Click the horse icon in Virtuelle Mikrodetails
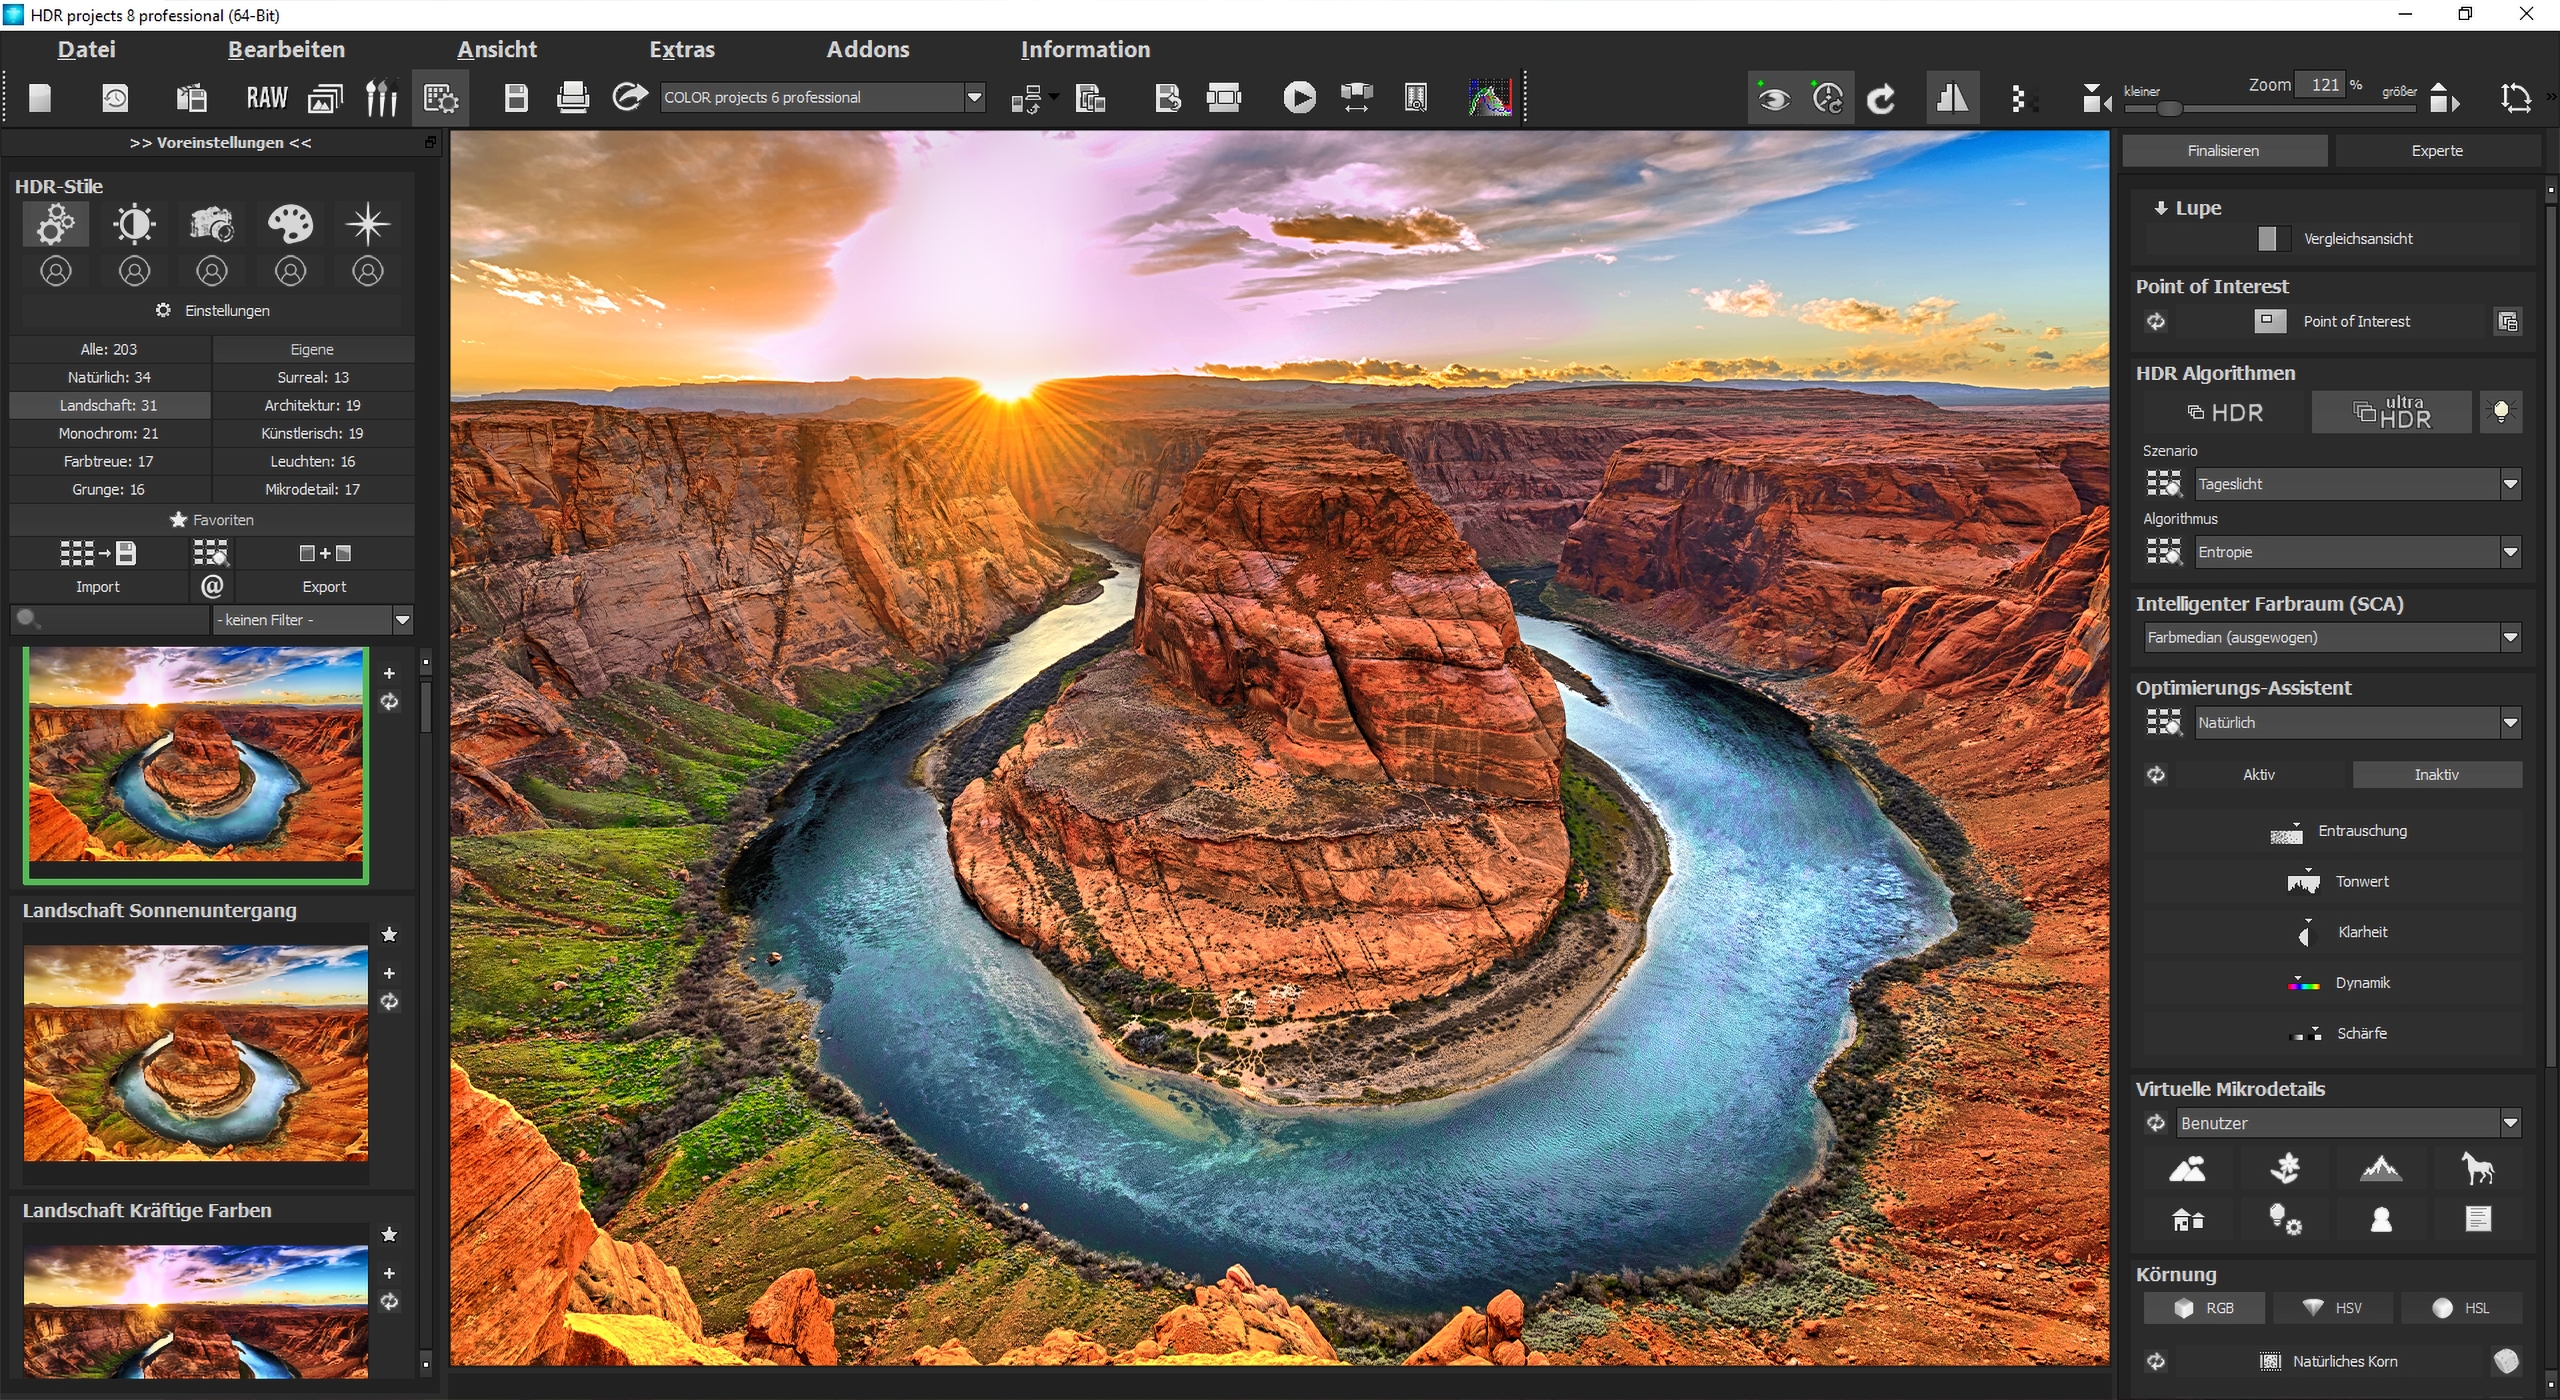Viewport: 2560px width, 1400px height. pos(2477,1168)
